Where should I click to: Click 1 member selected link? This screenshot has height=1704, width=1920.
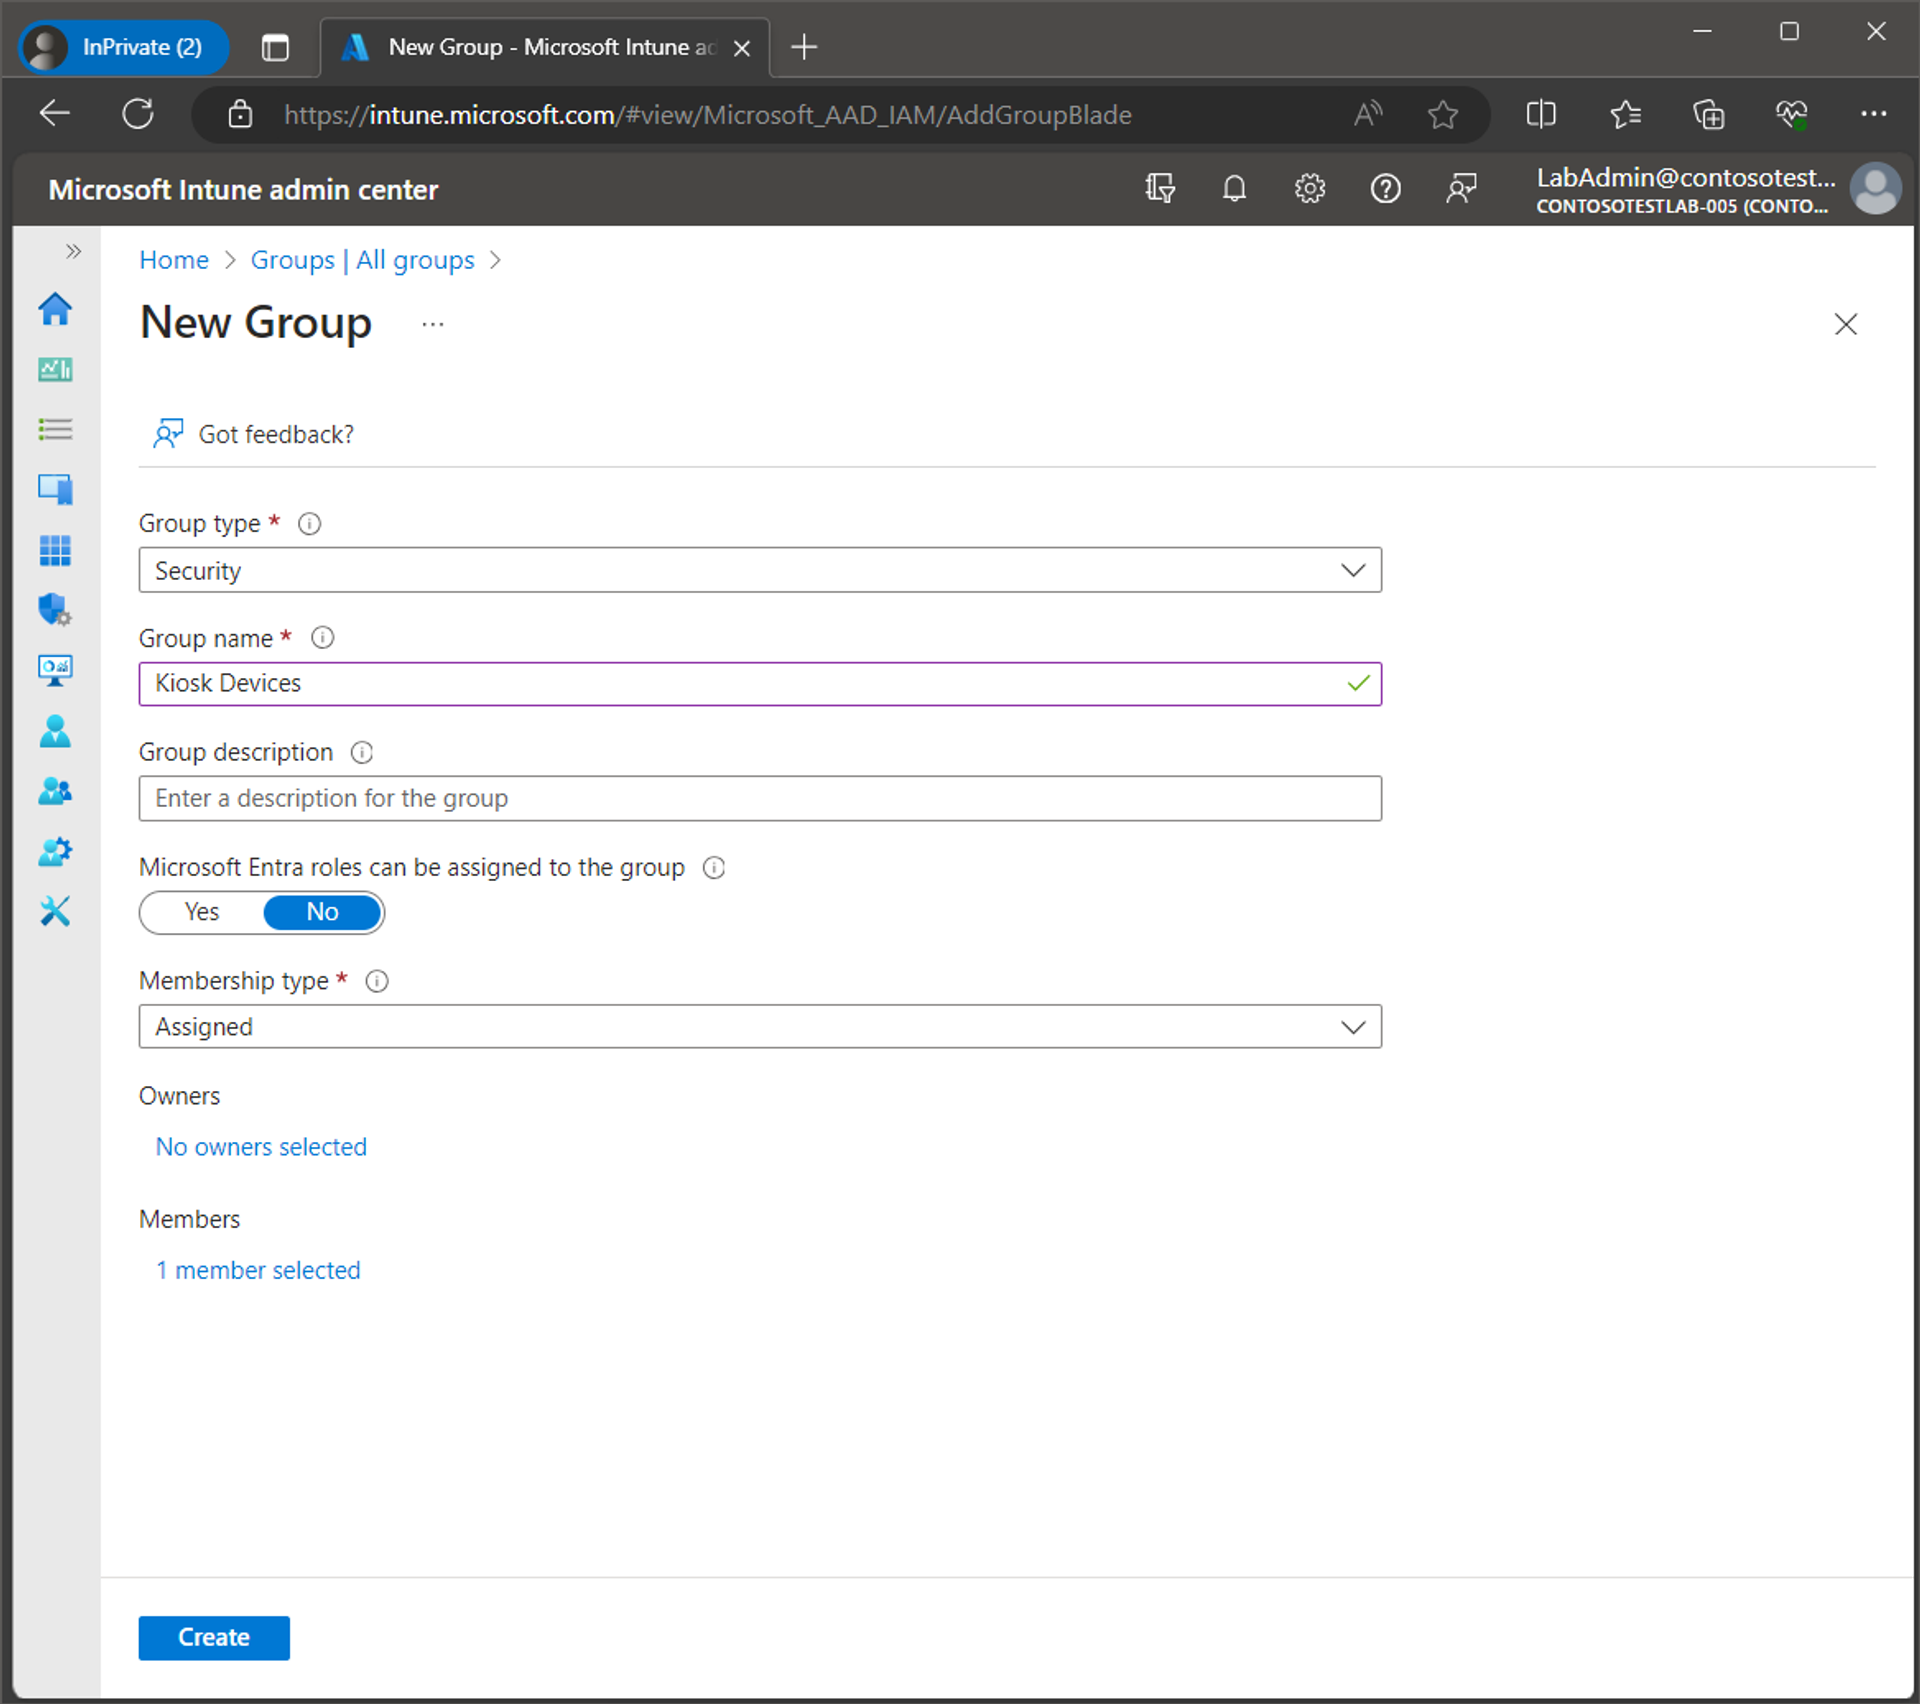(258, 1271)
